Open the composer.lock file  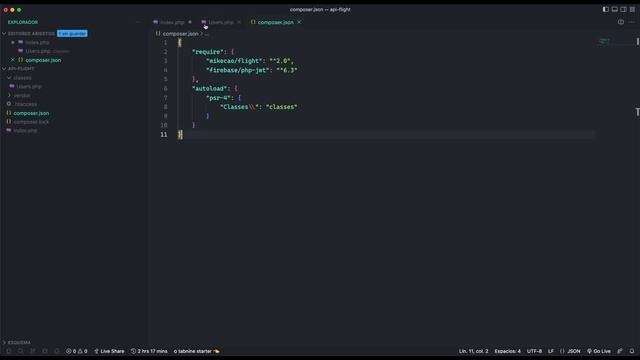coord(31,122)
